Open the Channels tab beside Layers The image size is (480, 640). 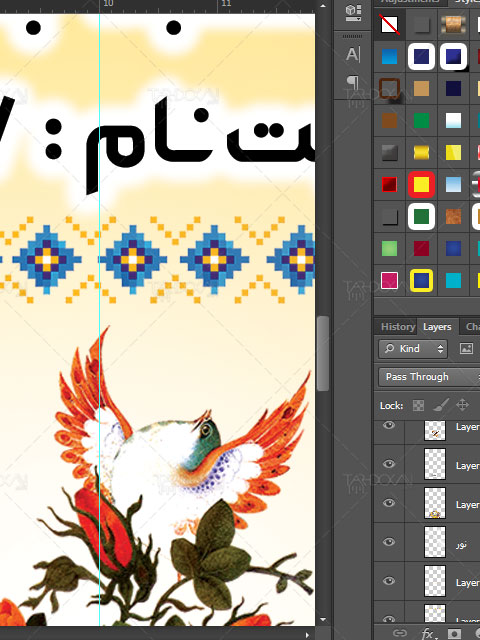[472, 327]
